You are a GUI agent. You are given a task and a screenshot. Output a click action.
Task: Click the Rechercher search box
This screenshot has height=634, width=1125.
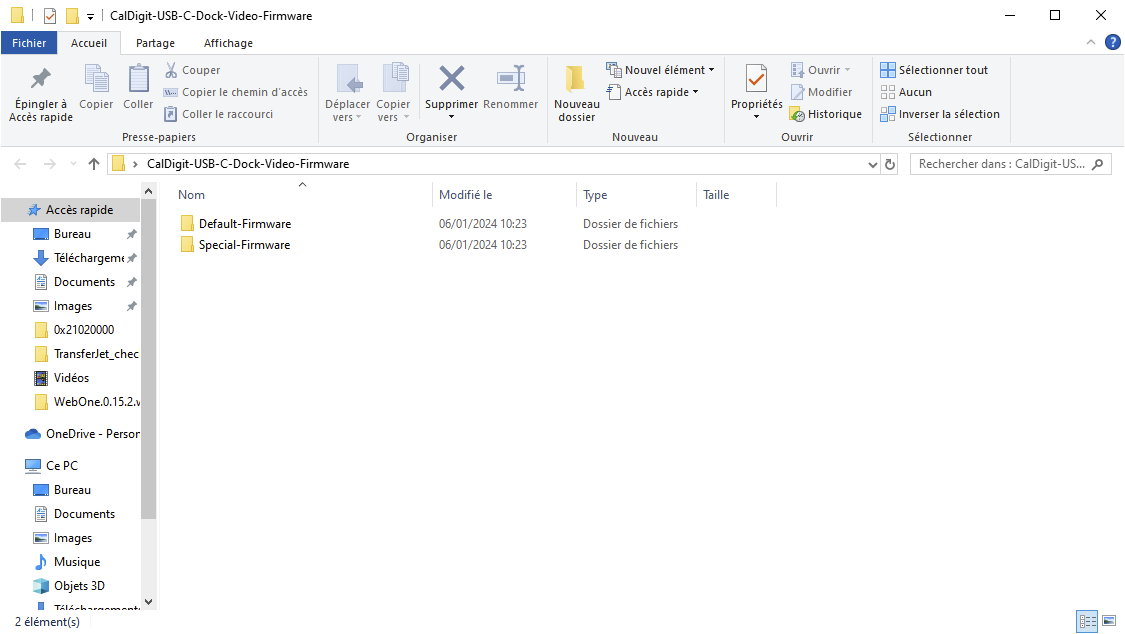1010,164
